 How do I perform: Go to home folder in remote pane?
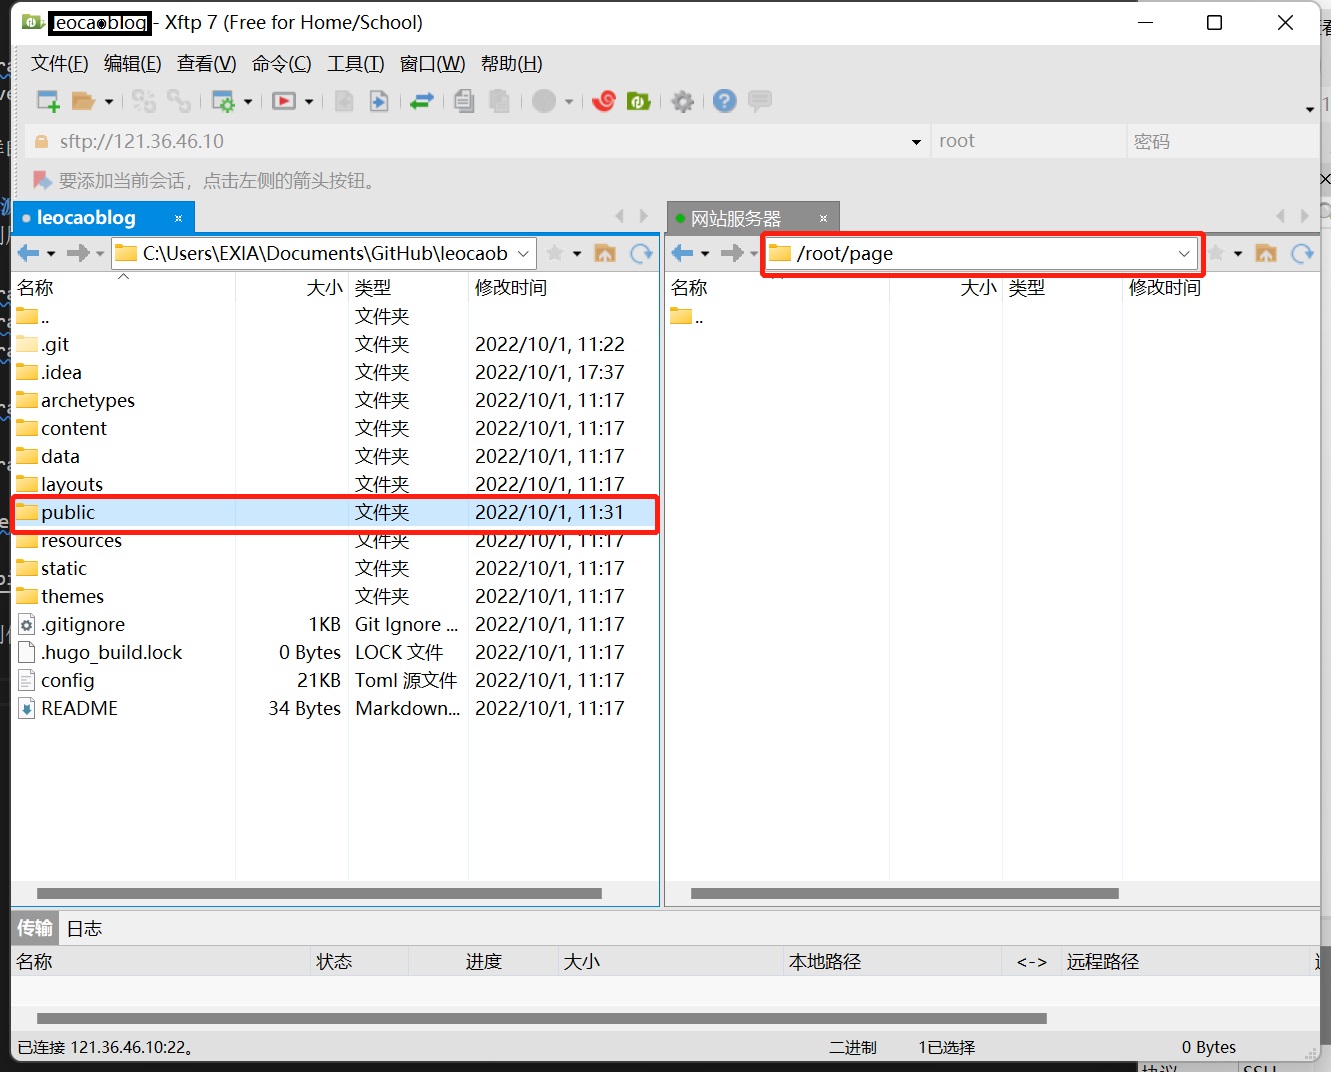coord(1266,254)
